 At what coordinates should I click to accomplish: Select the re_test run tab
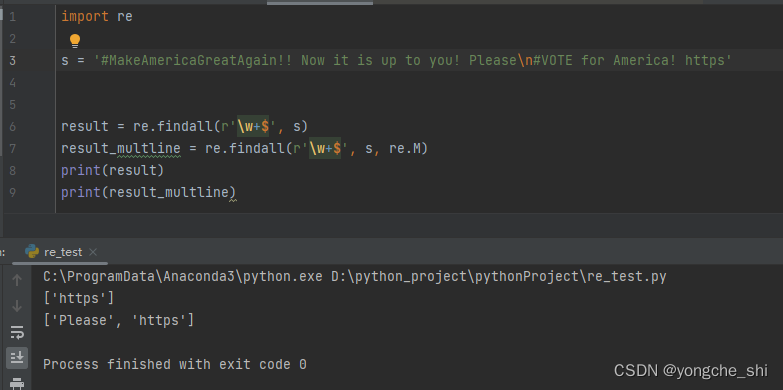point(61,252)
